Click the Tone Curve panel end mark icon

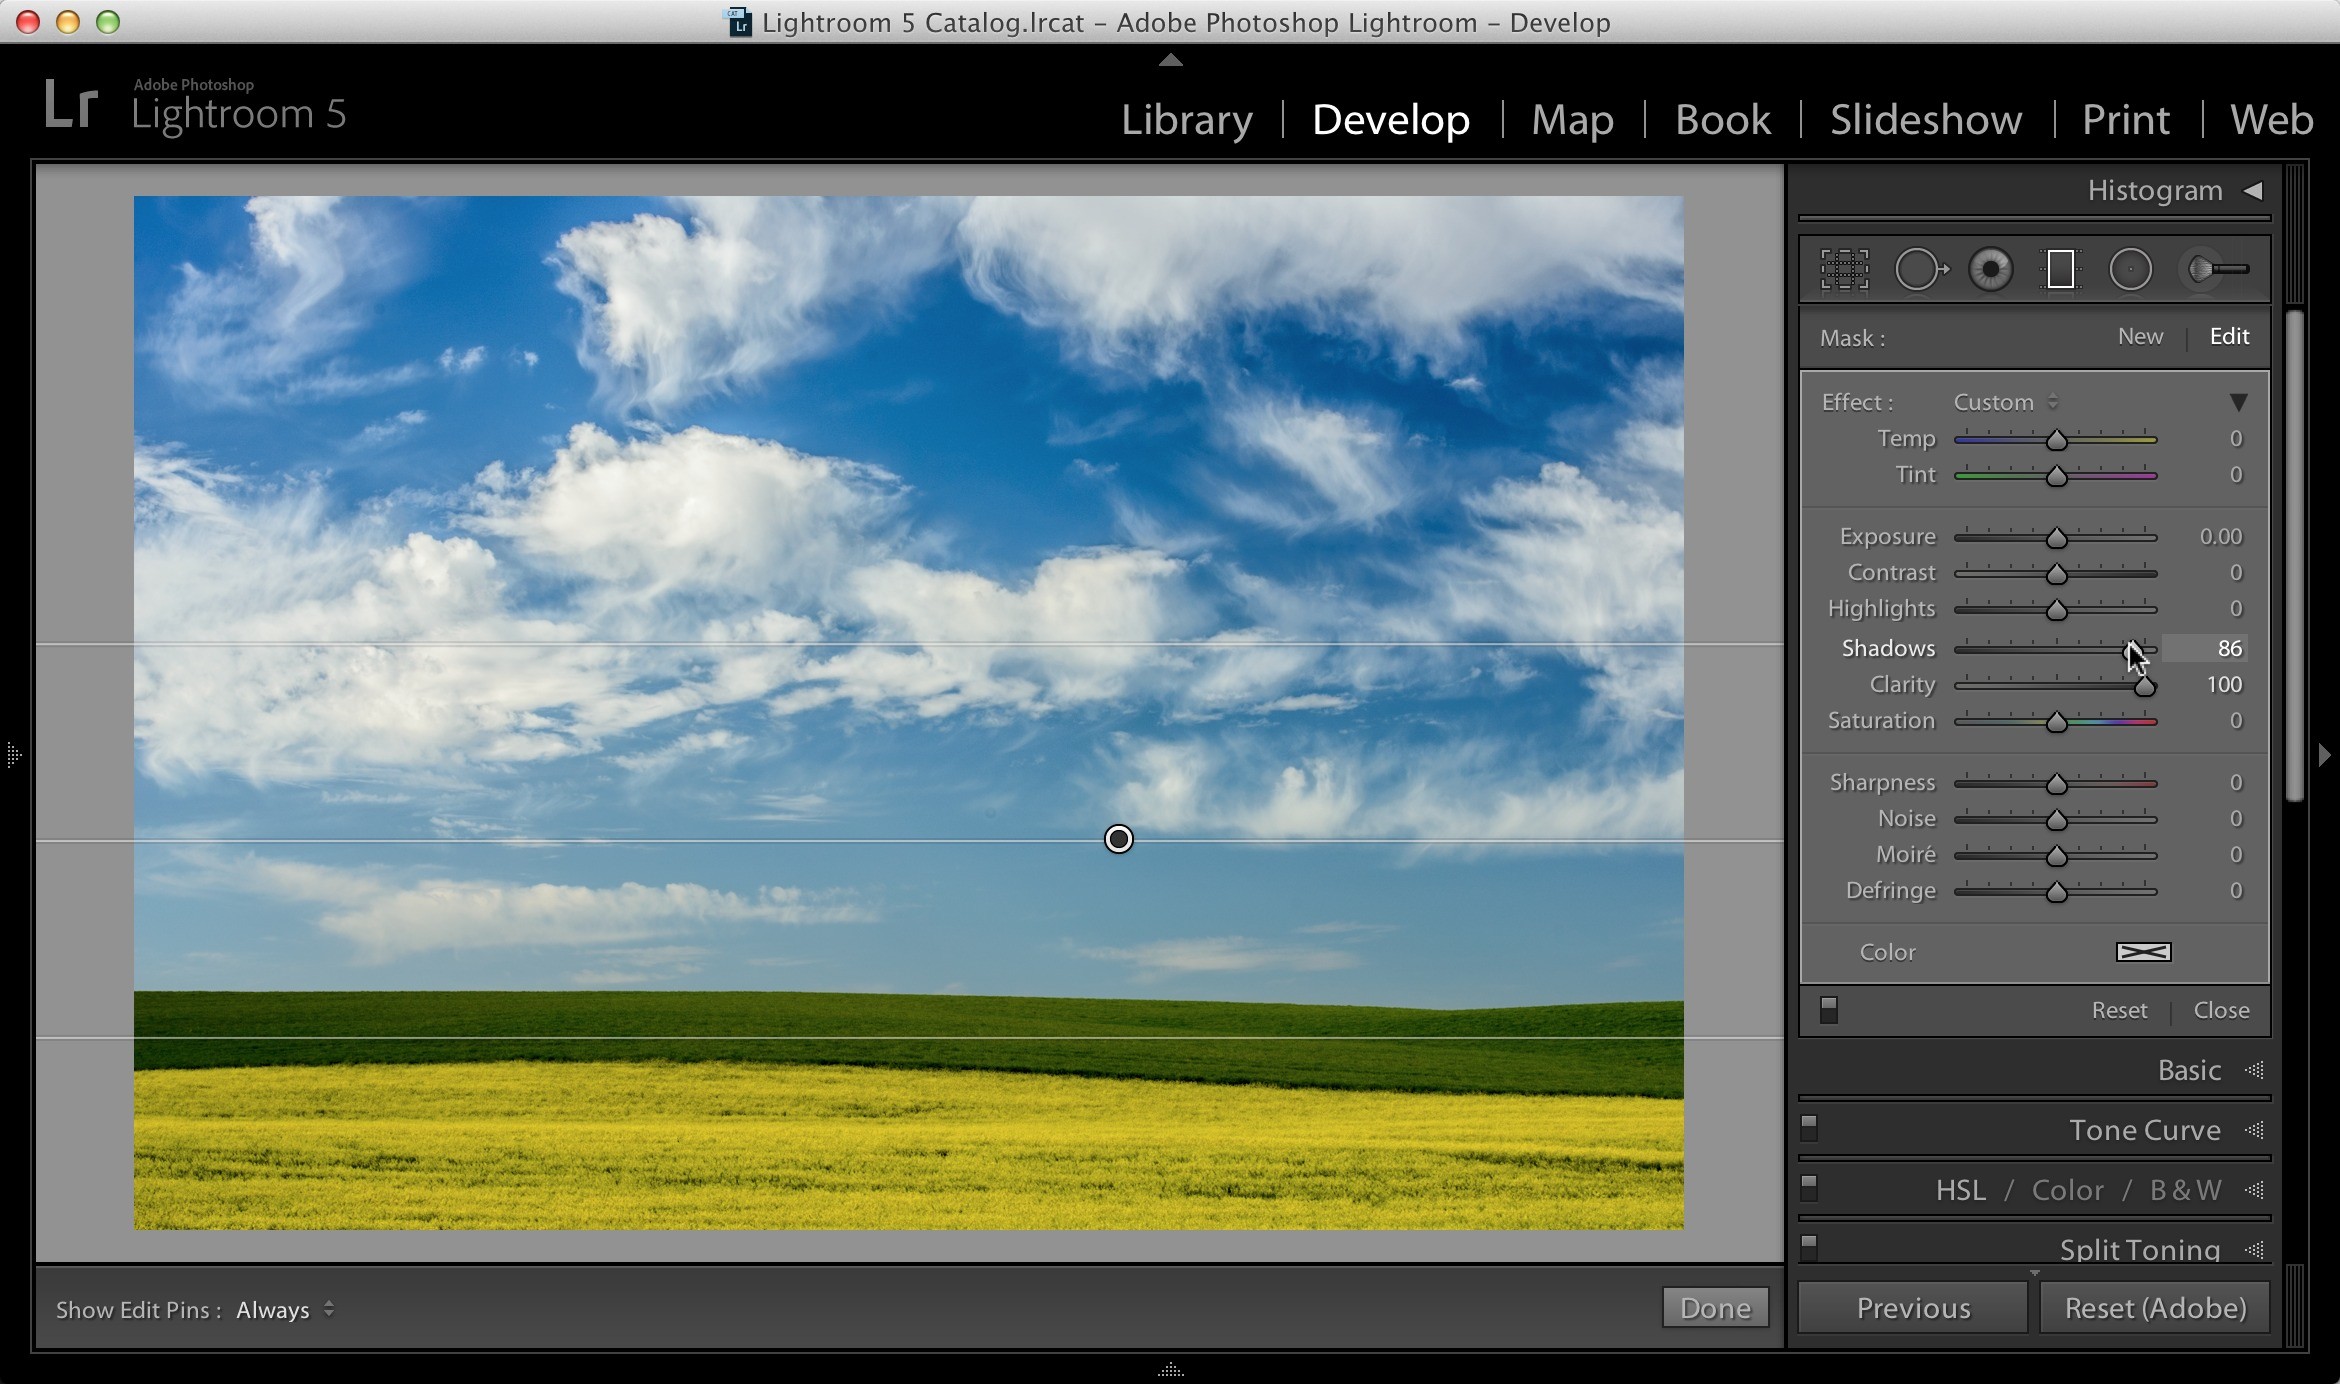tap(2254, 1130)
